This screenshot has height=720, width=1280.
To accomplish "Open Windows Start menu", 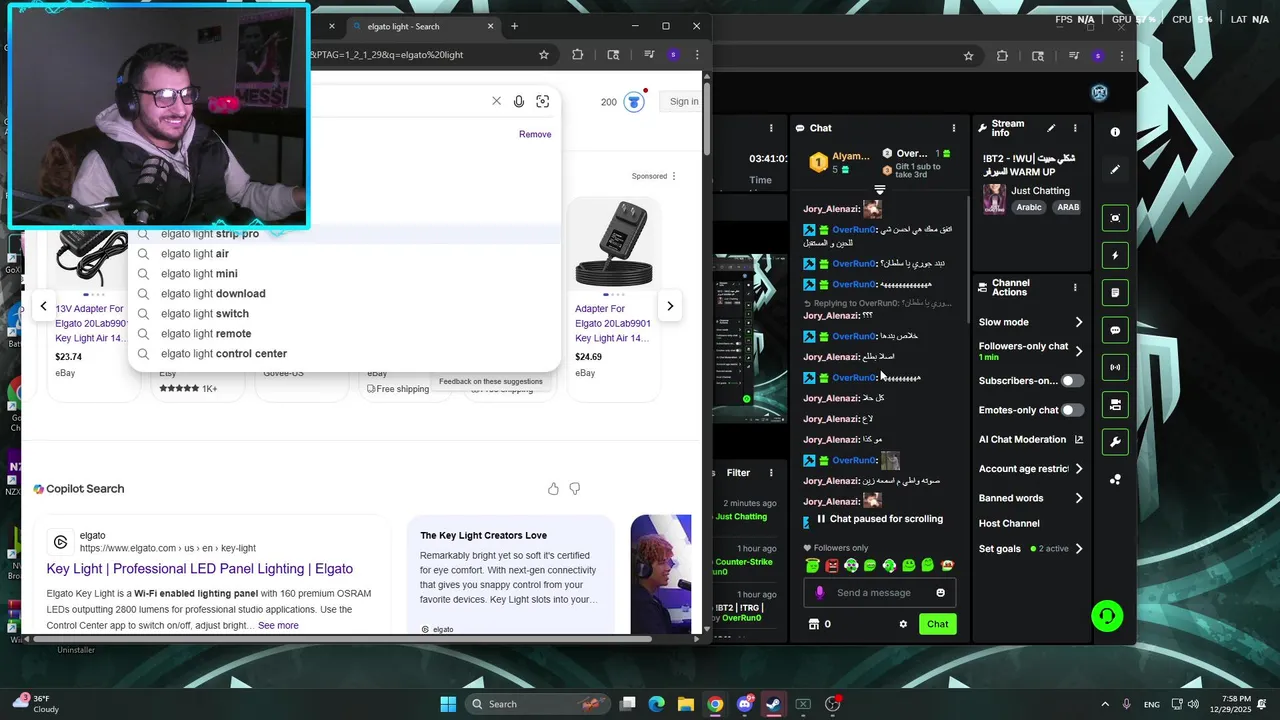I will (x=448, y=704).
